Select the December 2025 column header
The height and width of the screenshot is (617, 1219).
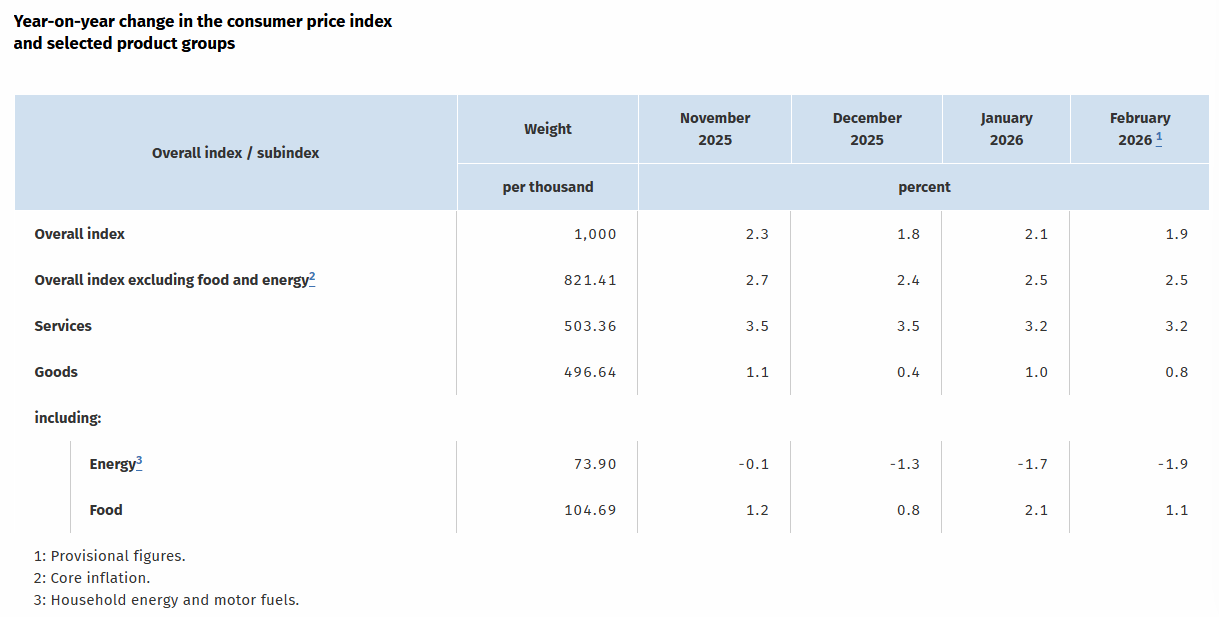click(x=867, y=129)
